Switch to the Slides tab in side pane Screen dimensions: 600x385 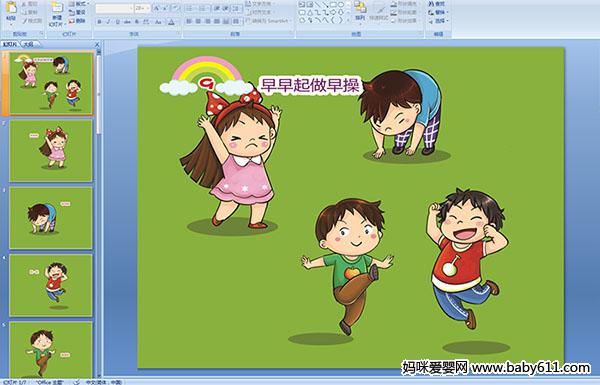coord(10,44)
